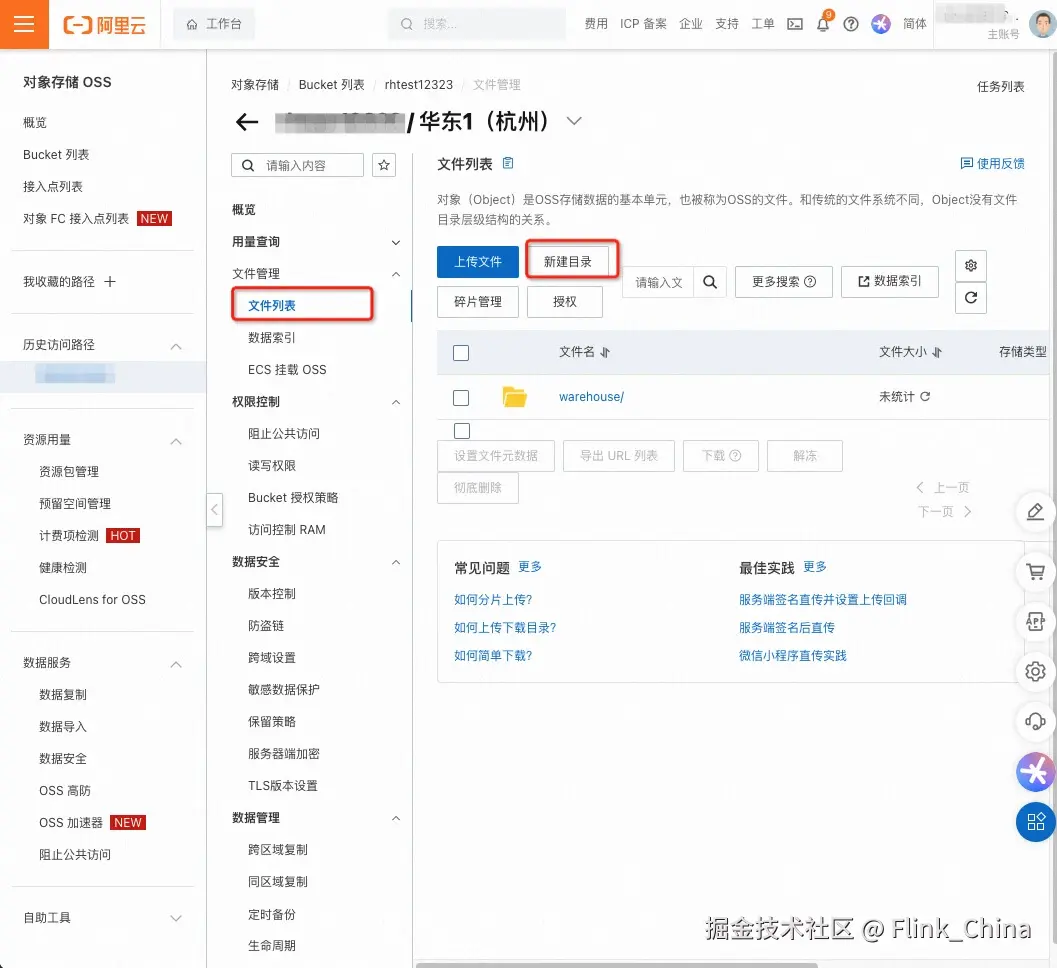Image resolution: width=1057 pixels, height=968 pixels.
Task: Open 数据索引 in the bucket menu
Action: click(x=272, y=337)
